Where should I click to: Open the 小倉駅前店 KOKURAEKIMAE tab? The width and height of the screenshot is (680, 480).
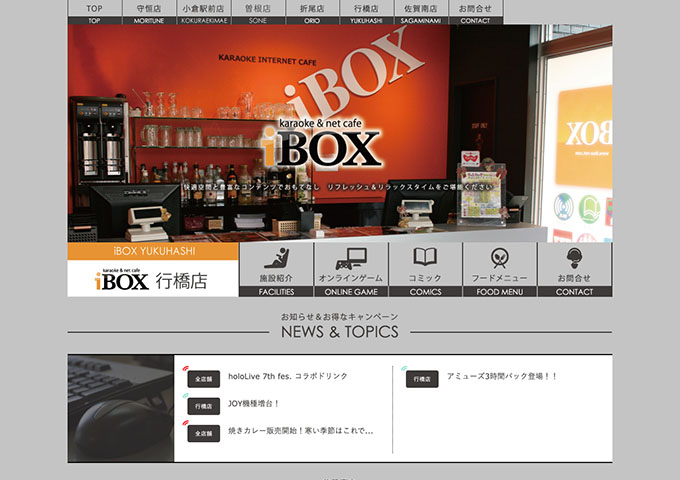tap(204, 12)
